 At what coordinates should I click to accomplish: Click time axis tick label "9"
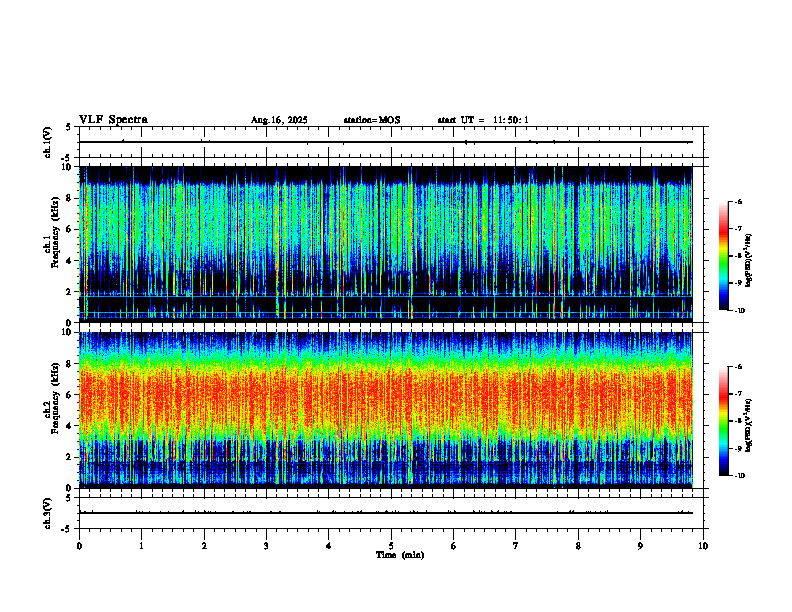[640, 546]
